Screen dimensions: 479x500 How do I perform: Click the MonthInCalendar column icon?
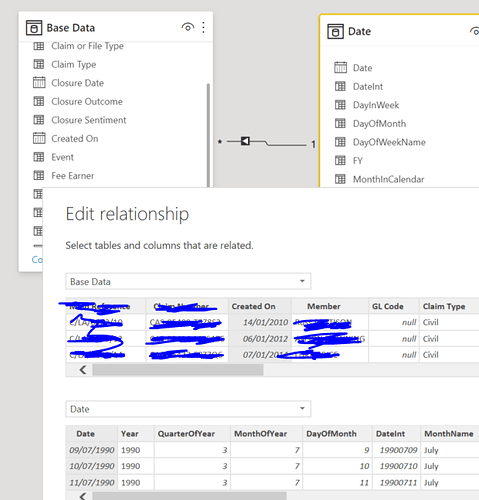[x=340, y=179]
